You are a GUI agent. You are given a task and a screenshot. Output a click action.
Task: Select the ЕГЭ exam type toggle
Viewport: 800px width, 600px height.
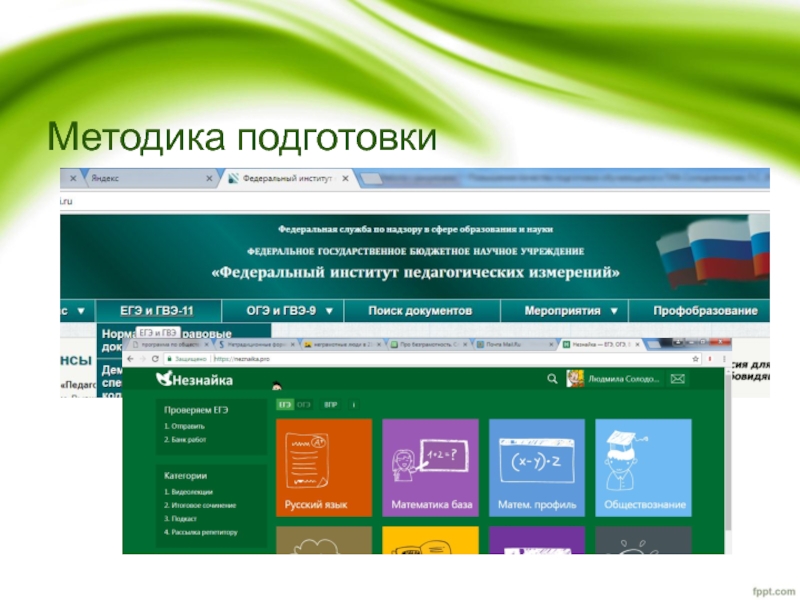pos(285,405)
